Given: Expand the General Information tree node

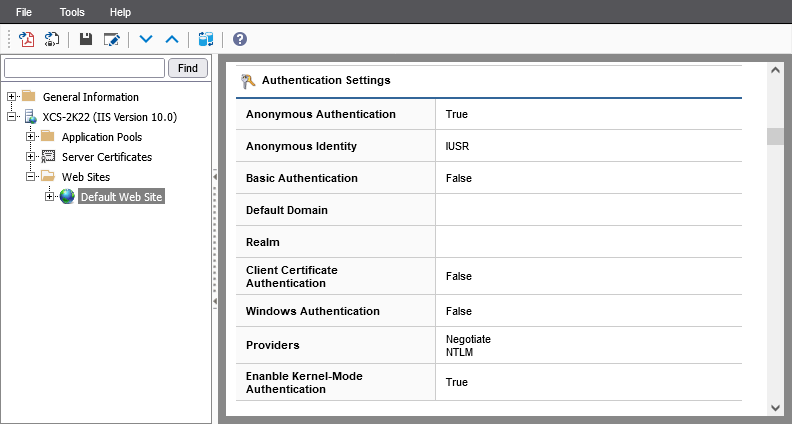Looking at the screenshot, I should tap(12, 97).
